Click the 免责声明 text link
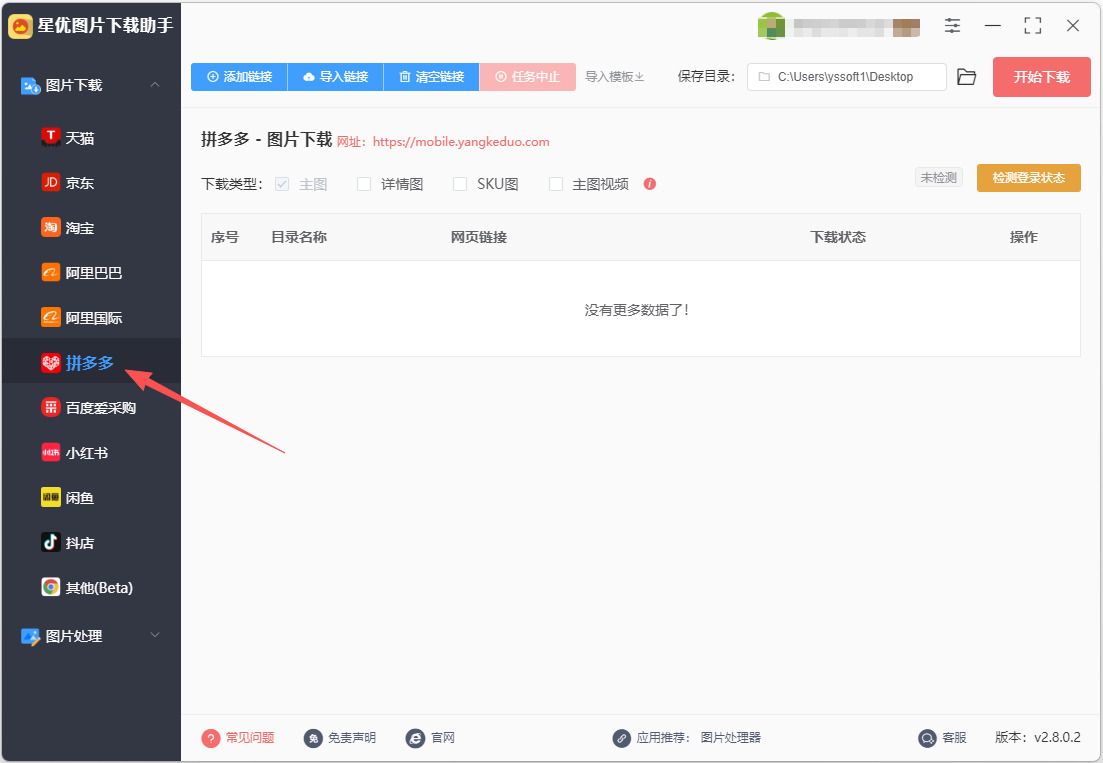 click(352, 738)
